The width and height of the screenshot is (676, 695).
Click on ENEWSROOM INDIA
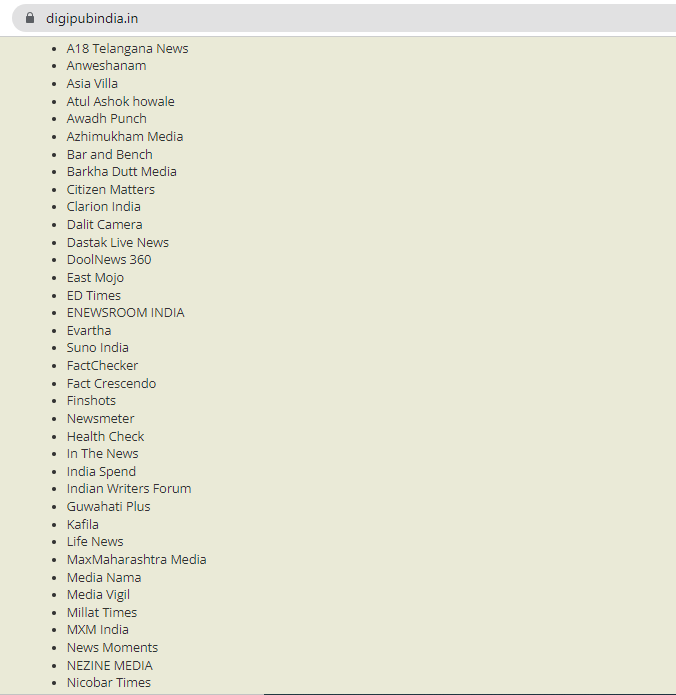click(x=125, y=313)
